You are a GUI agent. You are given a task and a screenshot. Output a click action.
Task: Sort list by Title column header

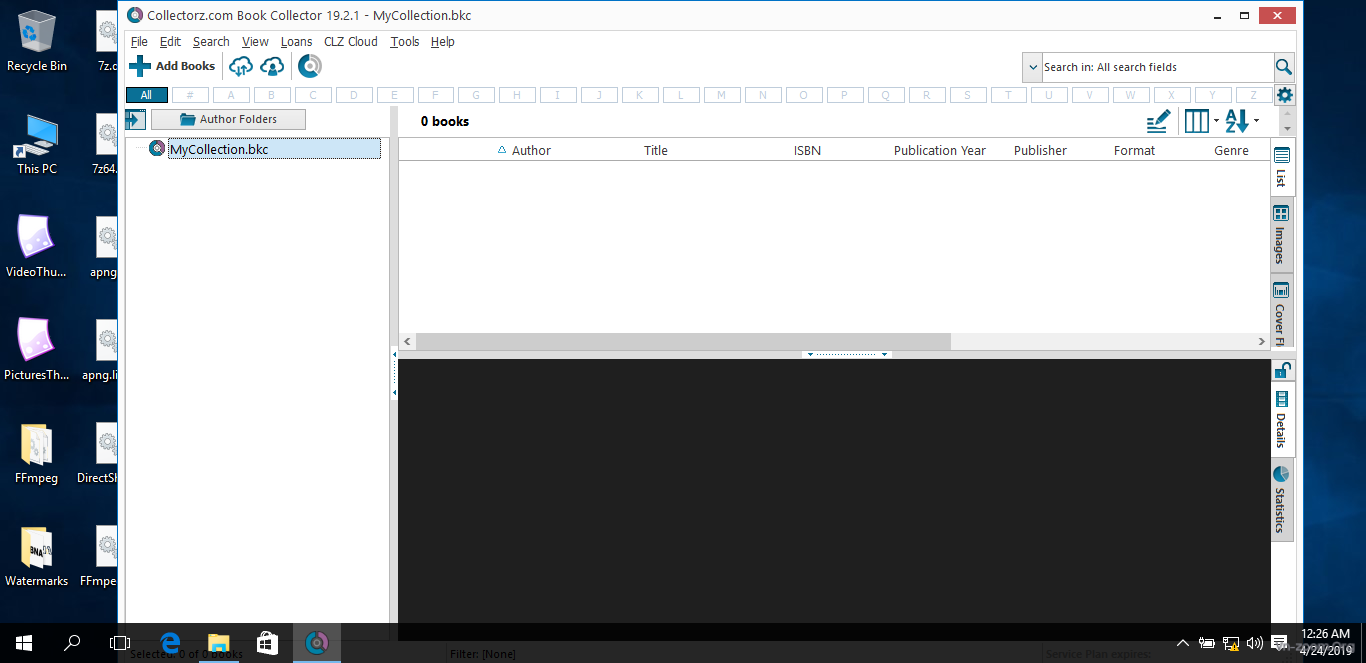coord(656,150)
